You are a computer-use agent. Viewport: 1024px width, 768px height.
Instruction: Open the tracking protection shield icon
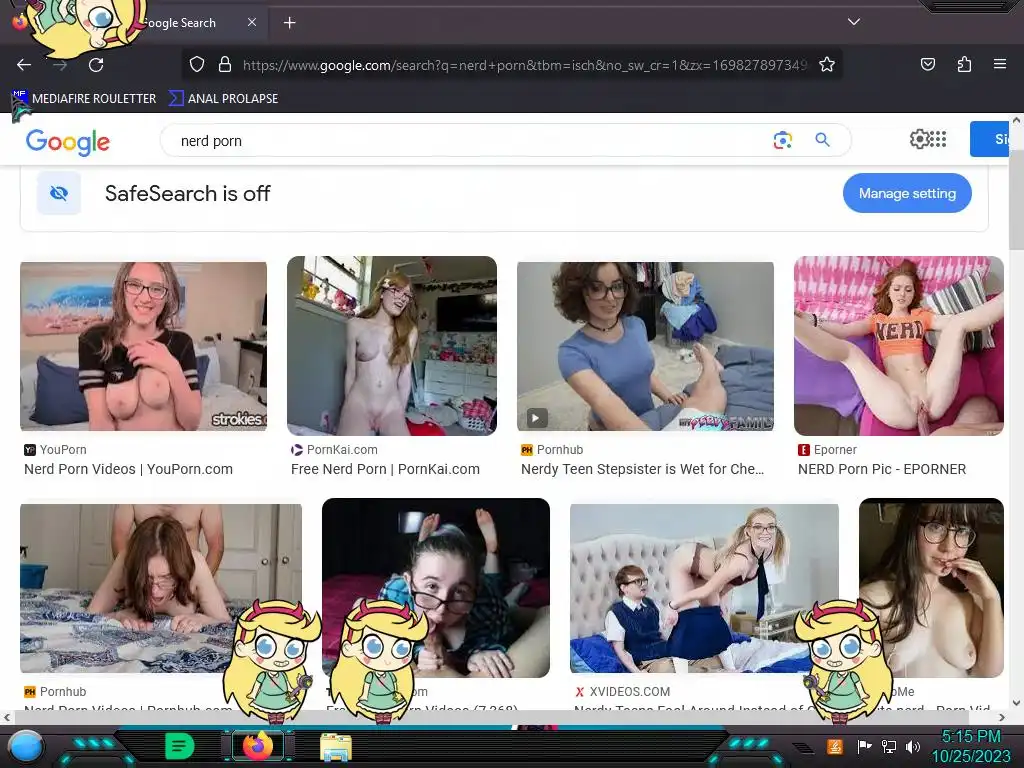pos(197,64)
